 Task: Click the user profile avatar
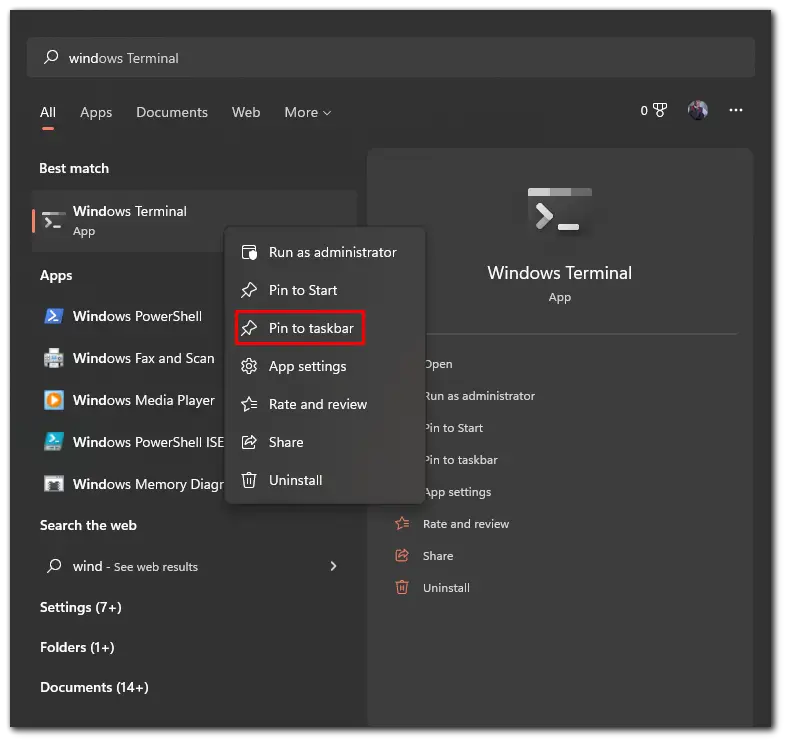pos(697,110)
